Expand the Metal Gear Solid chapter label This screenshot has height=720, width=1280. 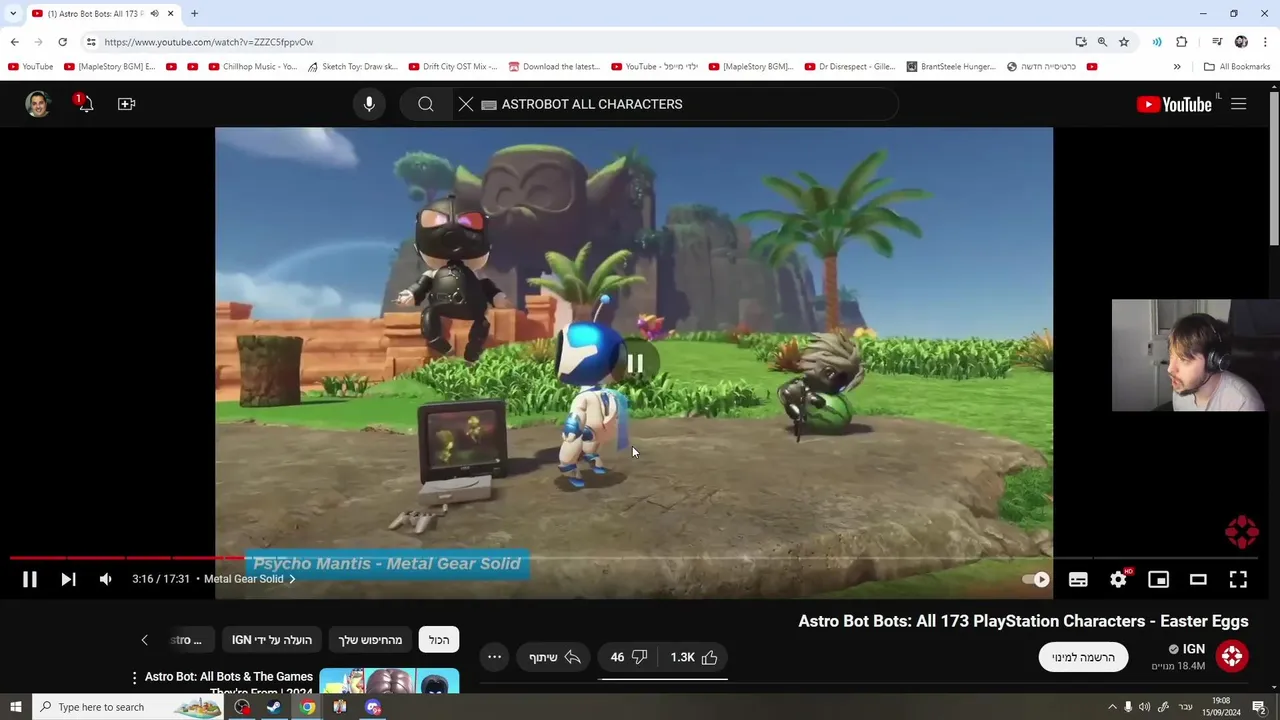[x=249, y=579]
